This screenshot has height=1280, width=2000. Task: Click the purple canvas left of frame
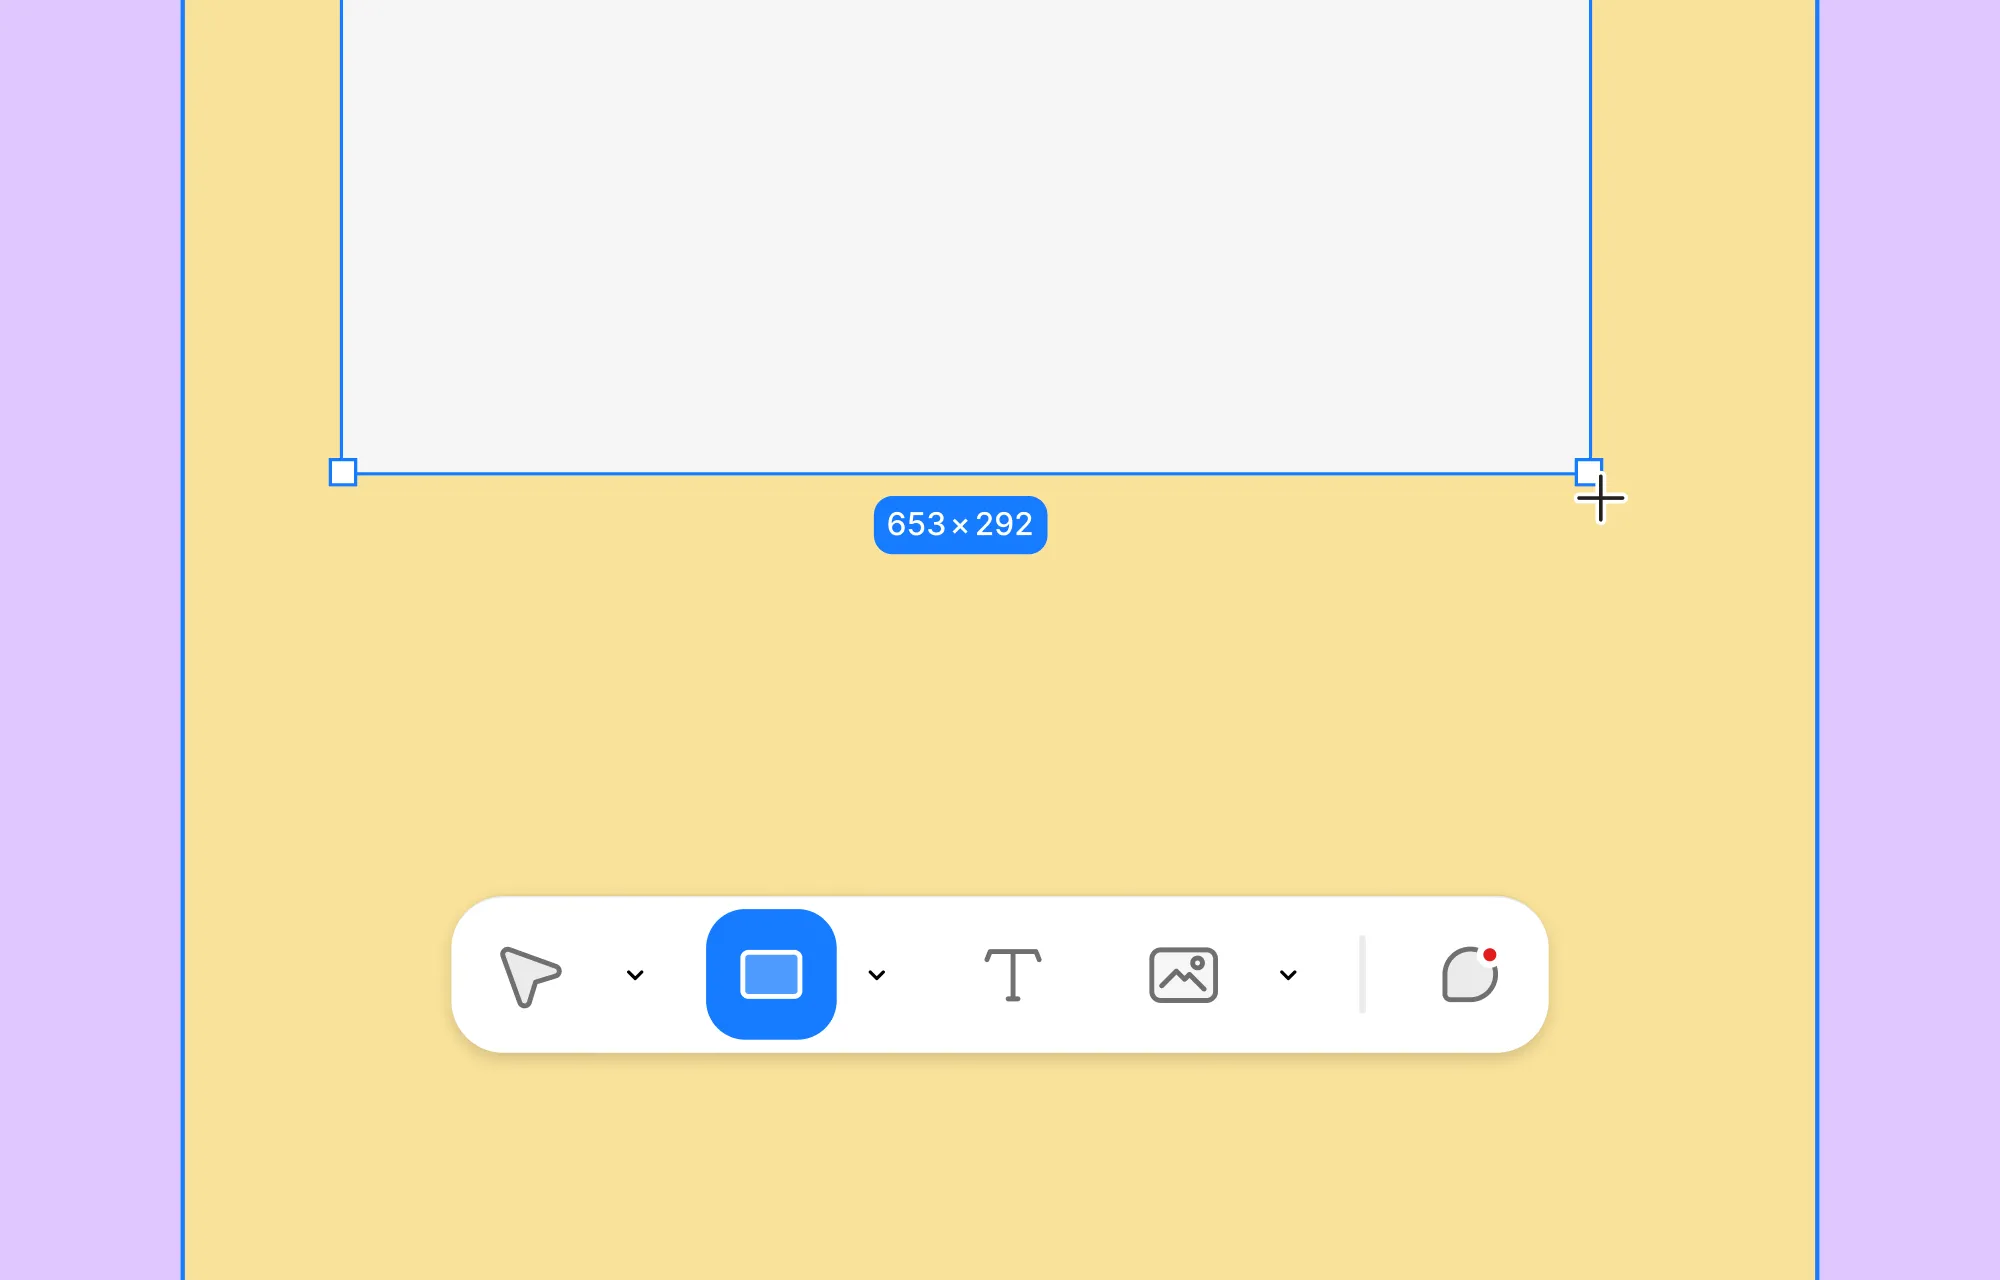click(90, 640)
